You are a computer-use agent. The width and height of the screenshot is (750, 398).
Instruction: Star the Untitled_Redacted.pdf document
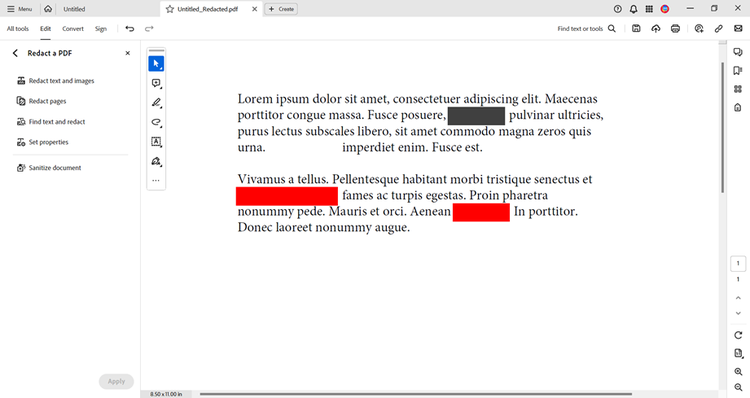[169, 9]
